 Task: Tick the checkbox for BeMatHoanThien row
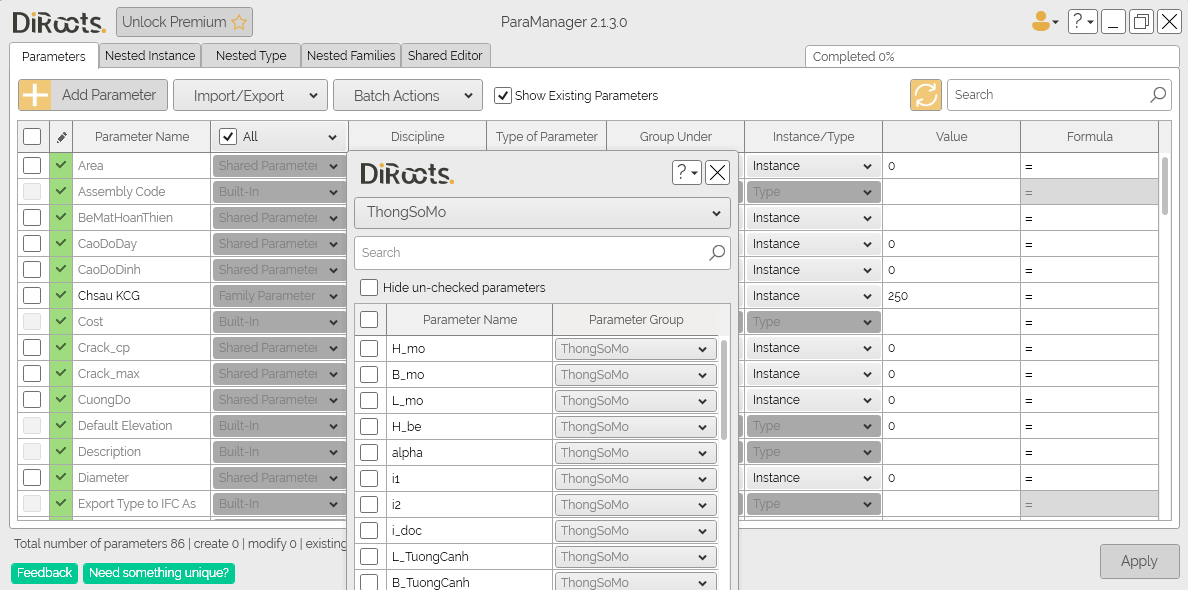(x=32, y=217)
